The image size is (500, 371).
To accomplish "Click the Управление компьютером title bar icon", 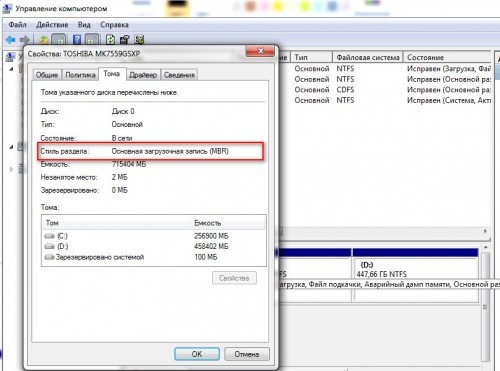I will pyautogui.click(x=7, y=8).
